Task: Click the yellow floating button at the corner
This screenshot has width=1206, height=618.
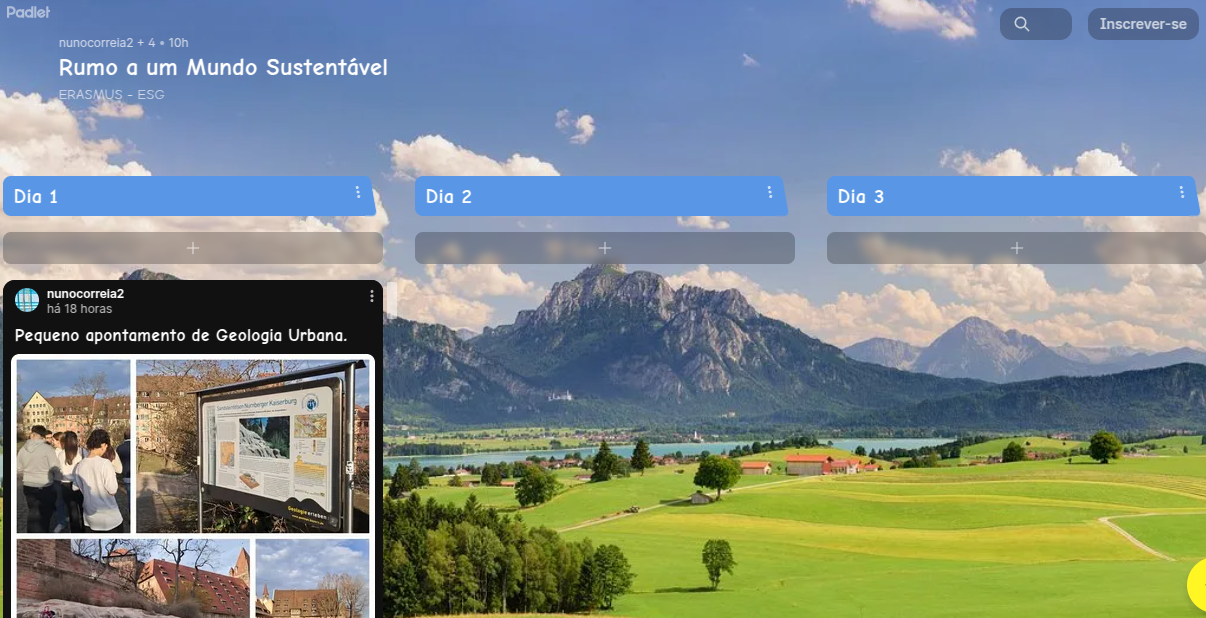Action: (1196, 585)
